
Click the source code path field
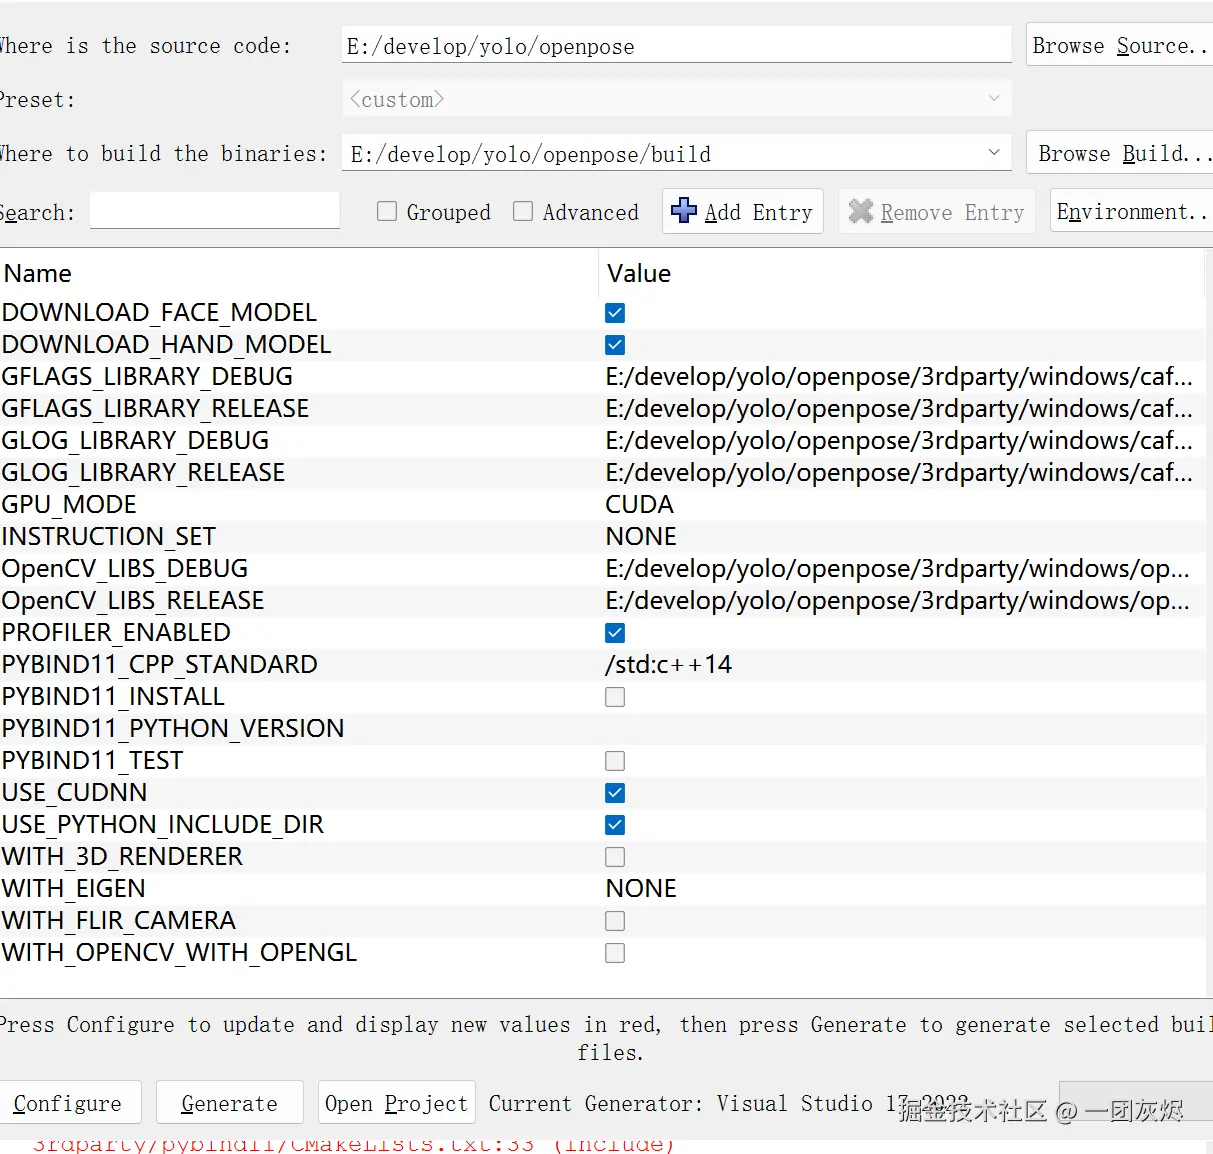coord(676,45)
